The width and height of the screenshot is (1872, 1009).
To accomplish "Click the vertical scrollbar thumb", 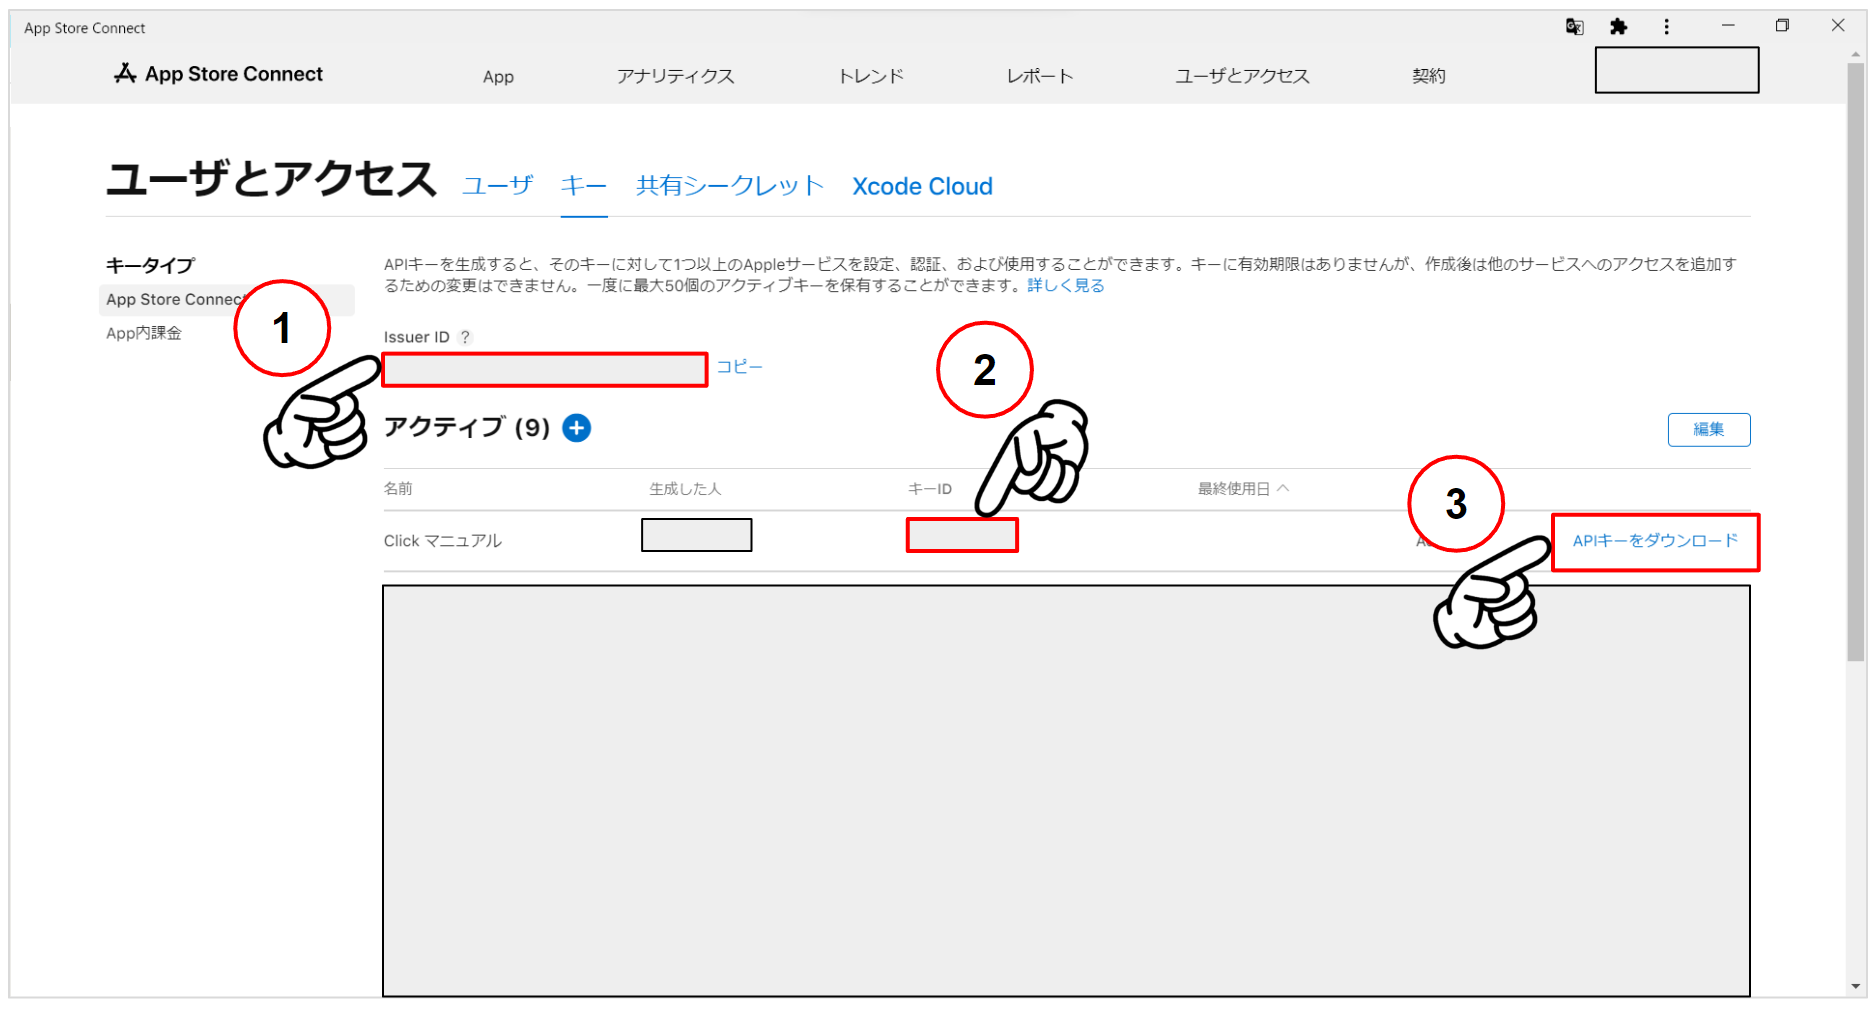I will (x=1856, y=363).
